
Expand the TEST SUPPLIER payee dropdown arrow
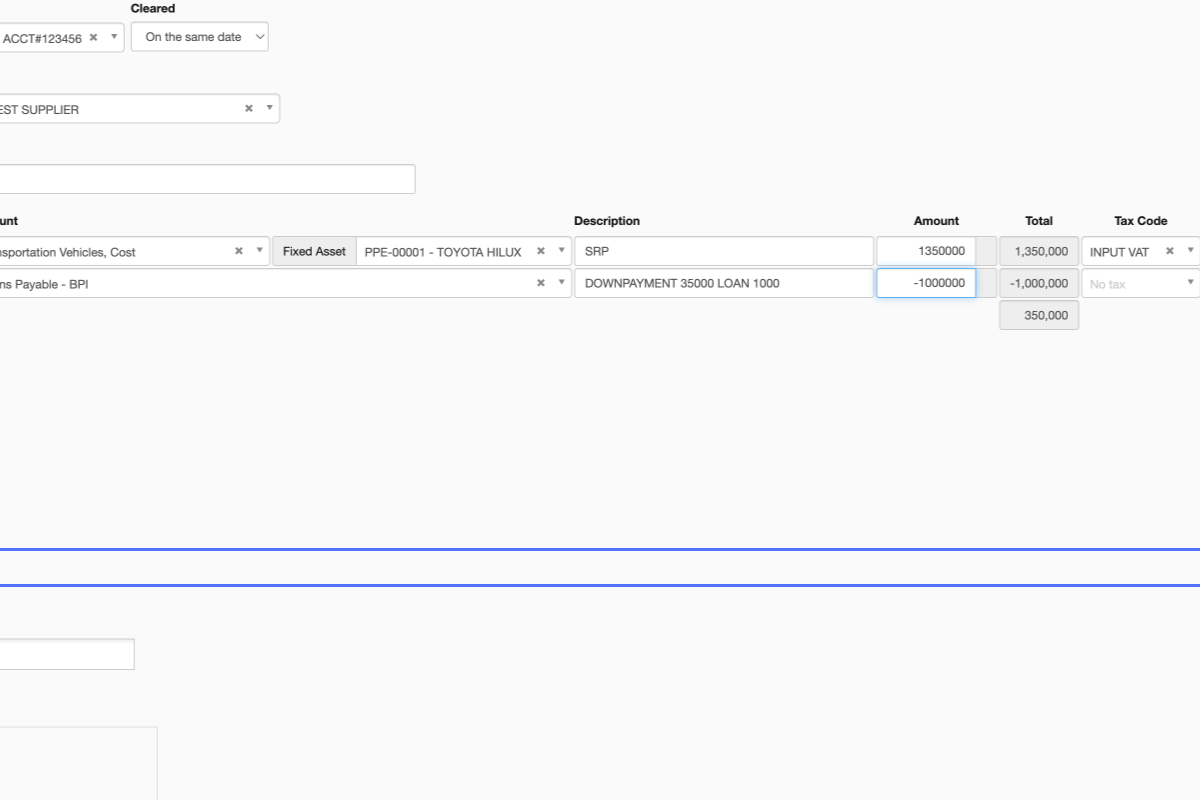(268, 109)
